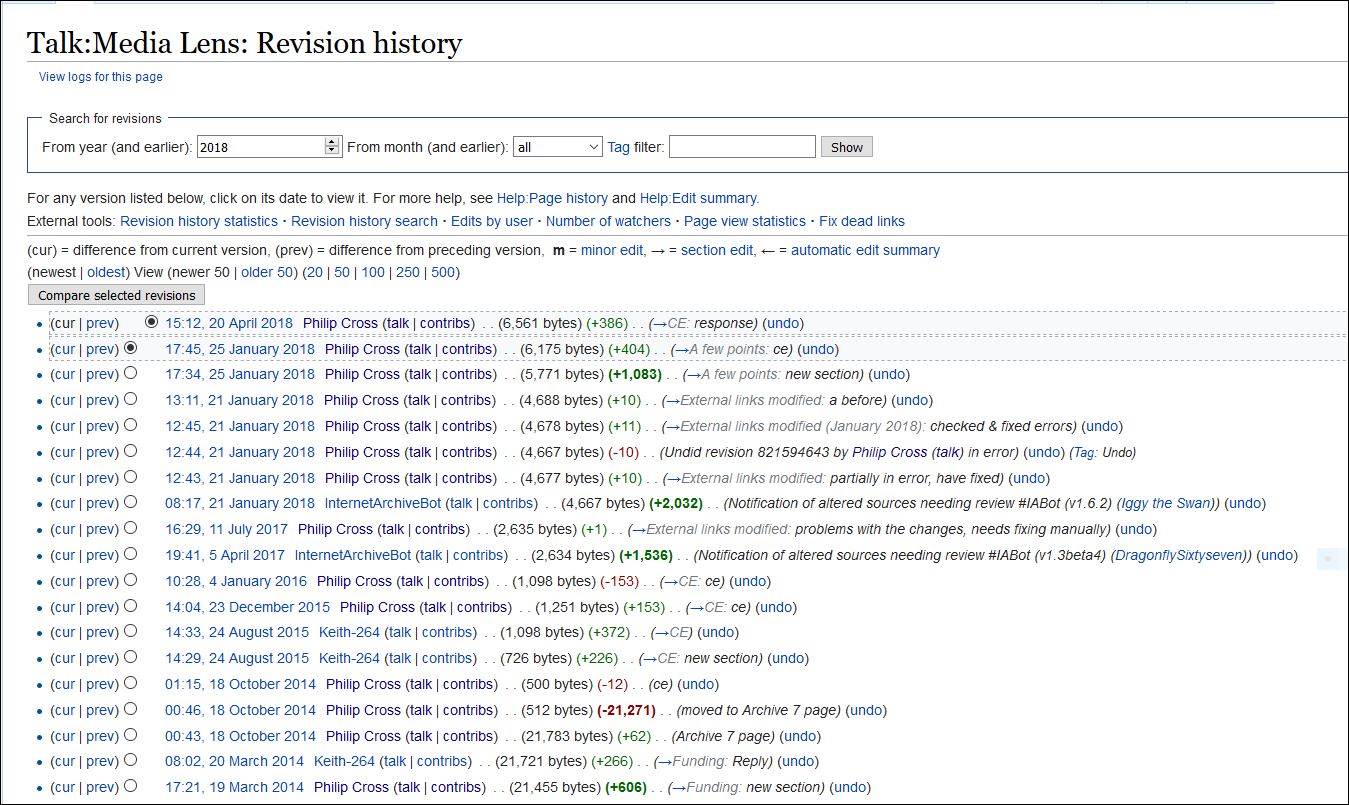
Task: Show 250 revisions per page
Action: (x=408, y=272)
